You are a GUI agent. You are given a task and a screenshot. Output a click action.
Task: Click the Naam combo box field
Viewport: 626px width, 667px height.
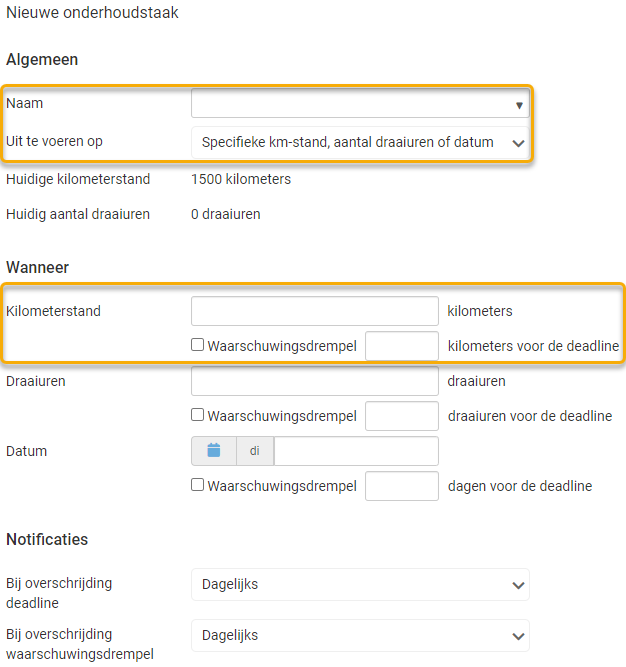[x=350, y=104]
